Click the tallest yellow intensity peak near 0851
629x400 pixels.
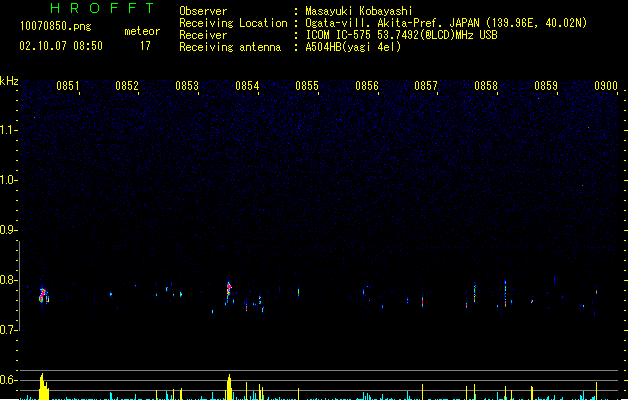click(43, 386)
